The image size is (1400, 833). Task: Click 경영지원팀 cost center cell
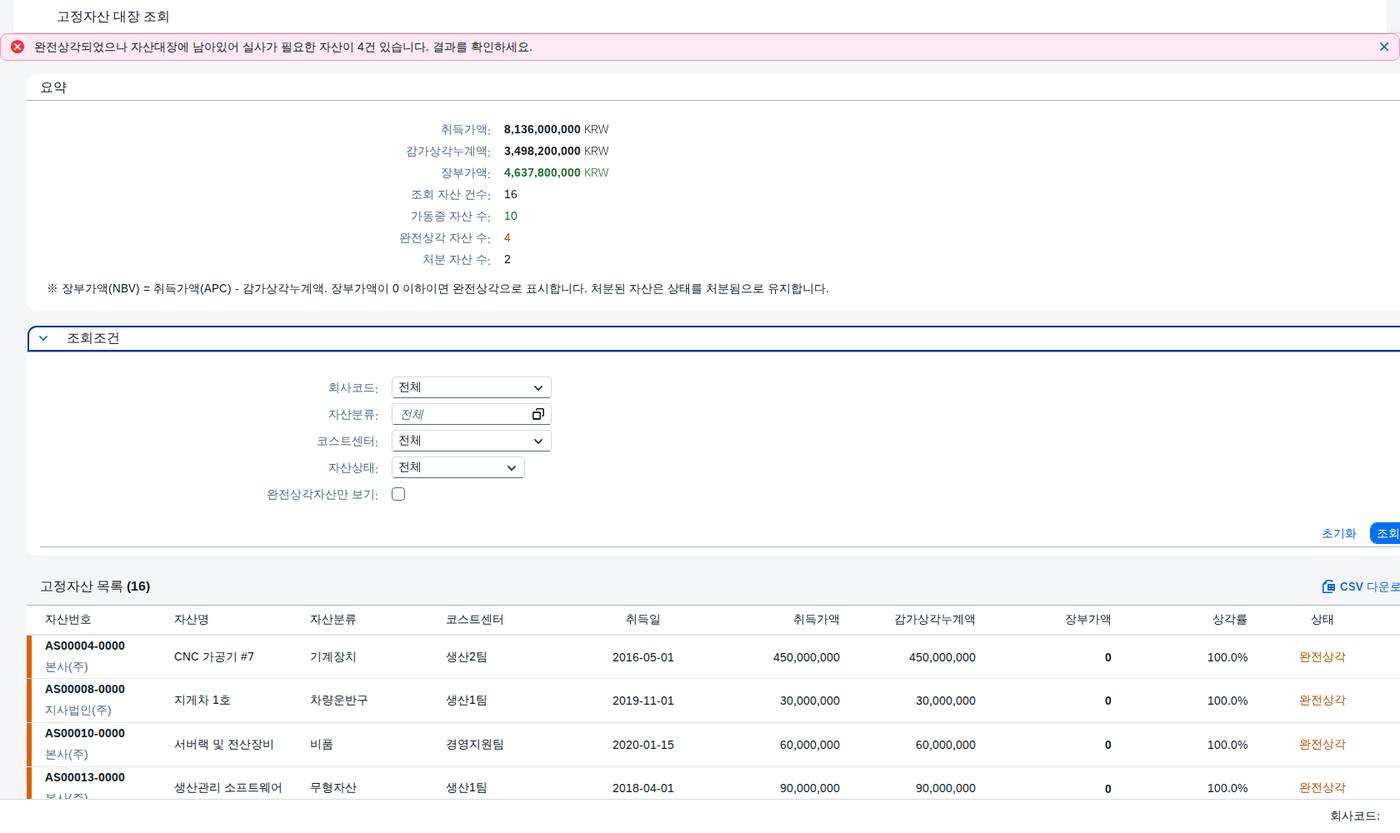[475, 745]
